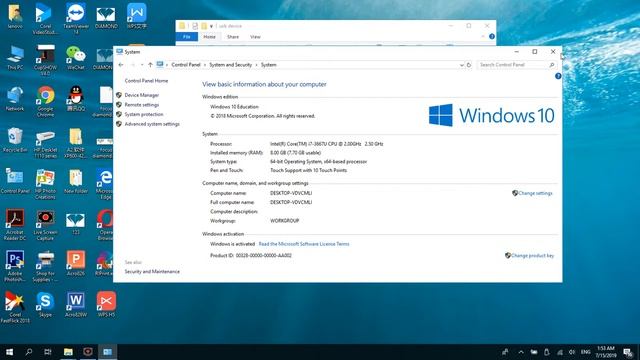Refresh the System page
This screenshot has height=360, width=640.
(x=469, y=65)
